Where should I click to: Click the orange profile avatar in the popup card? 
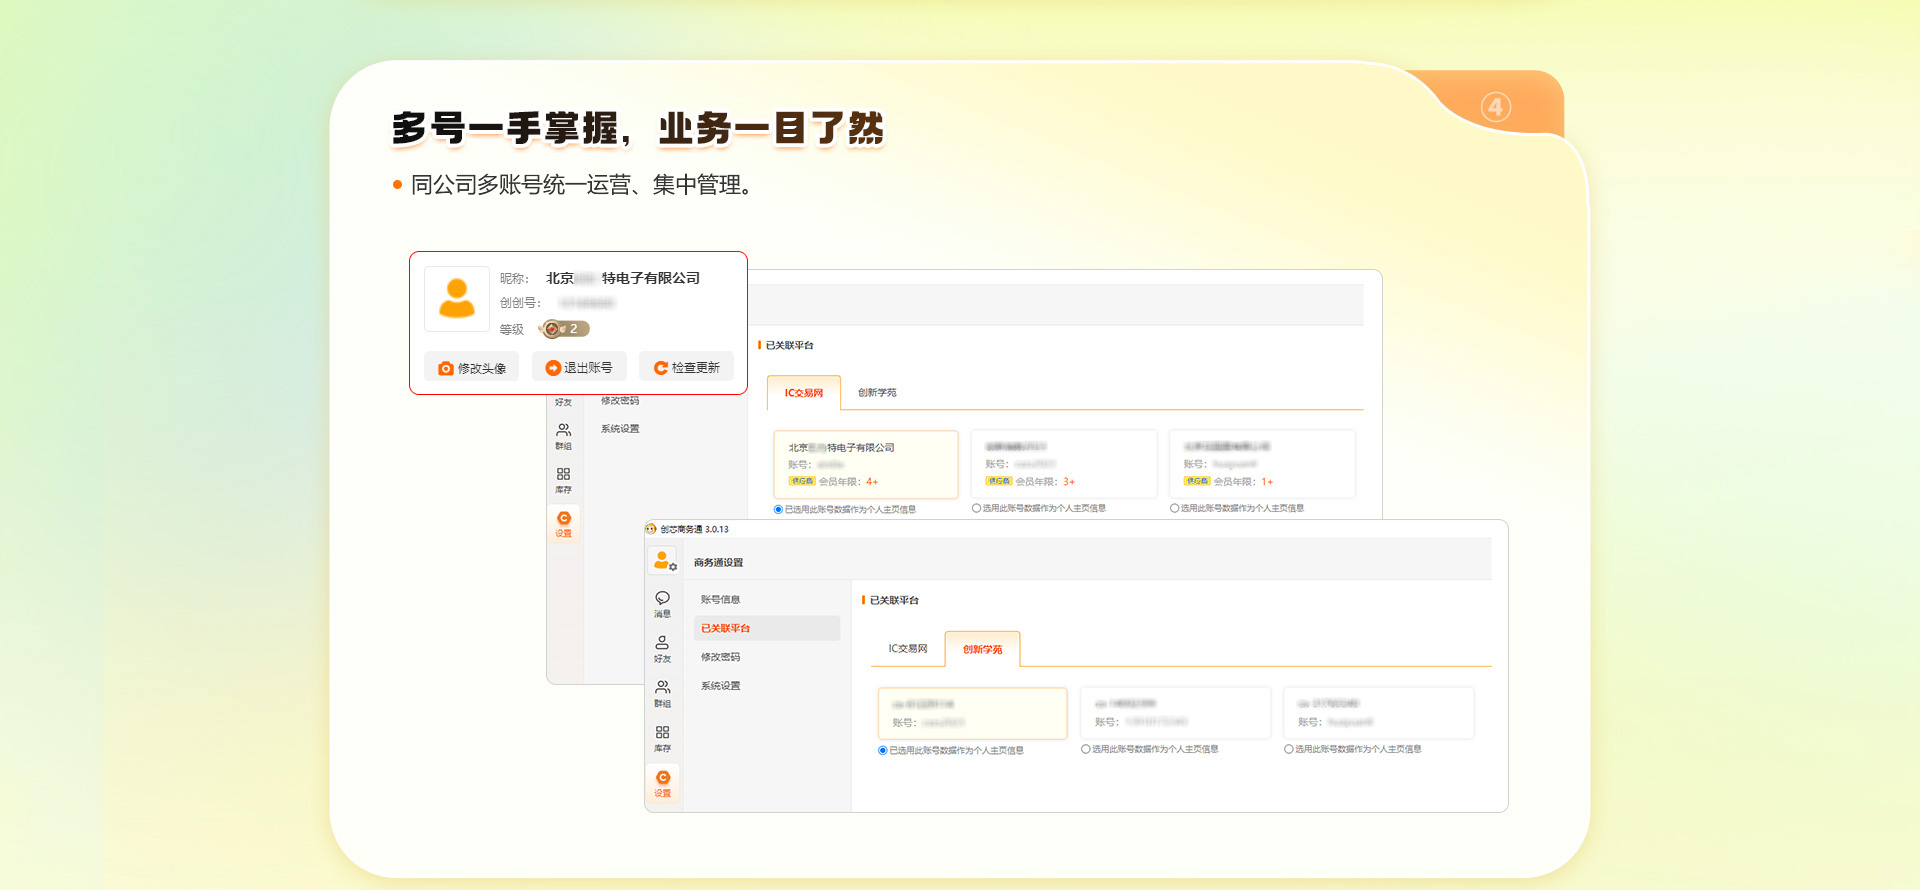[x=457, y=299]
